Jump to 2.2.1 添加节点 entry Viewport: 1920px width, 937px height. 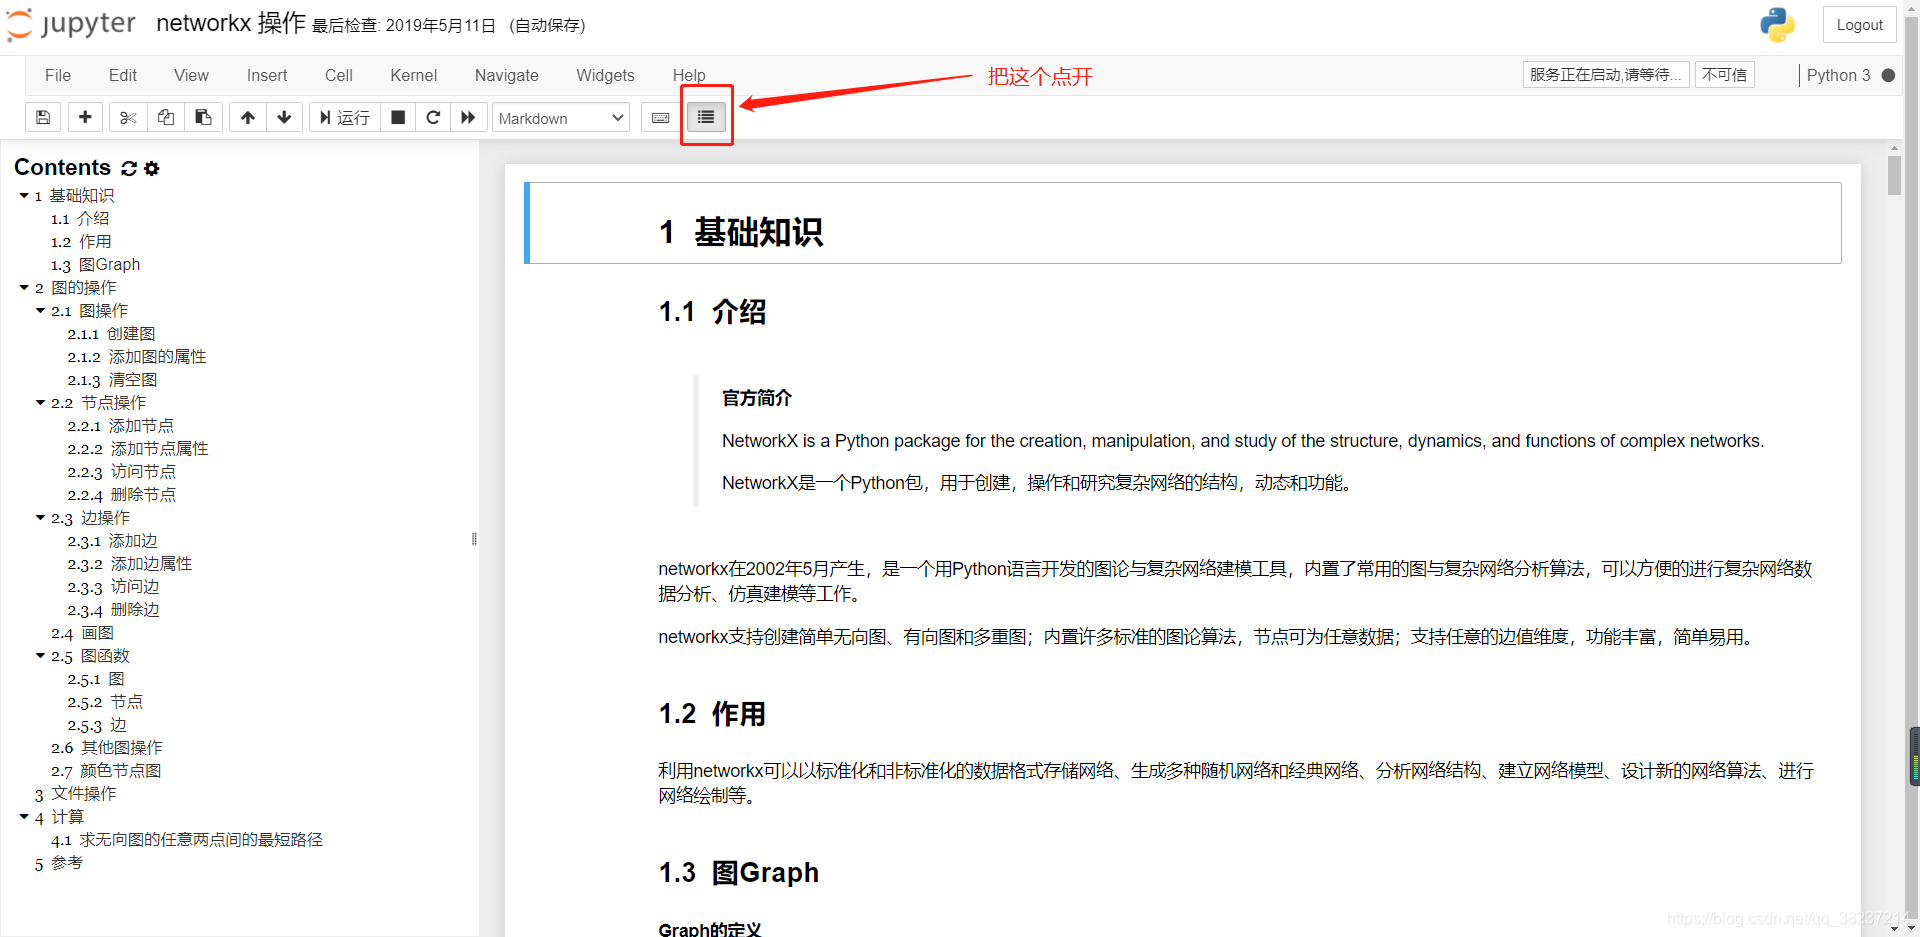click(x=120, y=425)
